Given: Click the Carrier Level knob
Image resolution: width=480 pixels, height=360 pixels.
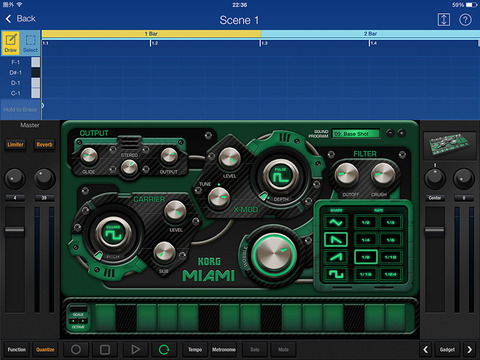Looking at the screenshot, I should tap(175, 211).
